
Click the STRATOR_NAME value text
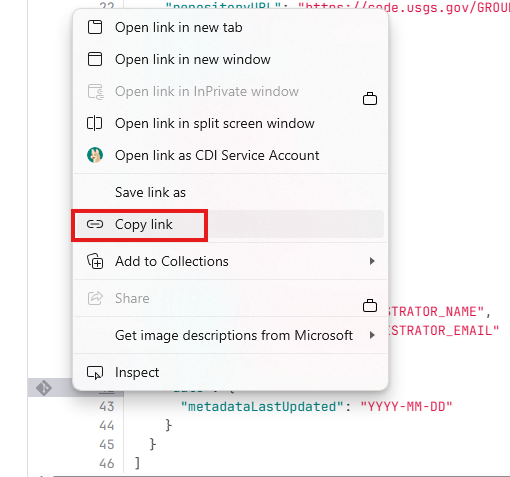click(x=435, y=312)
